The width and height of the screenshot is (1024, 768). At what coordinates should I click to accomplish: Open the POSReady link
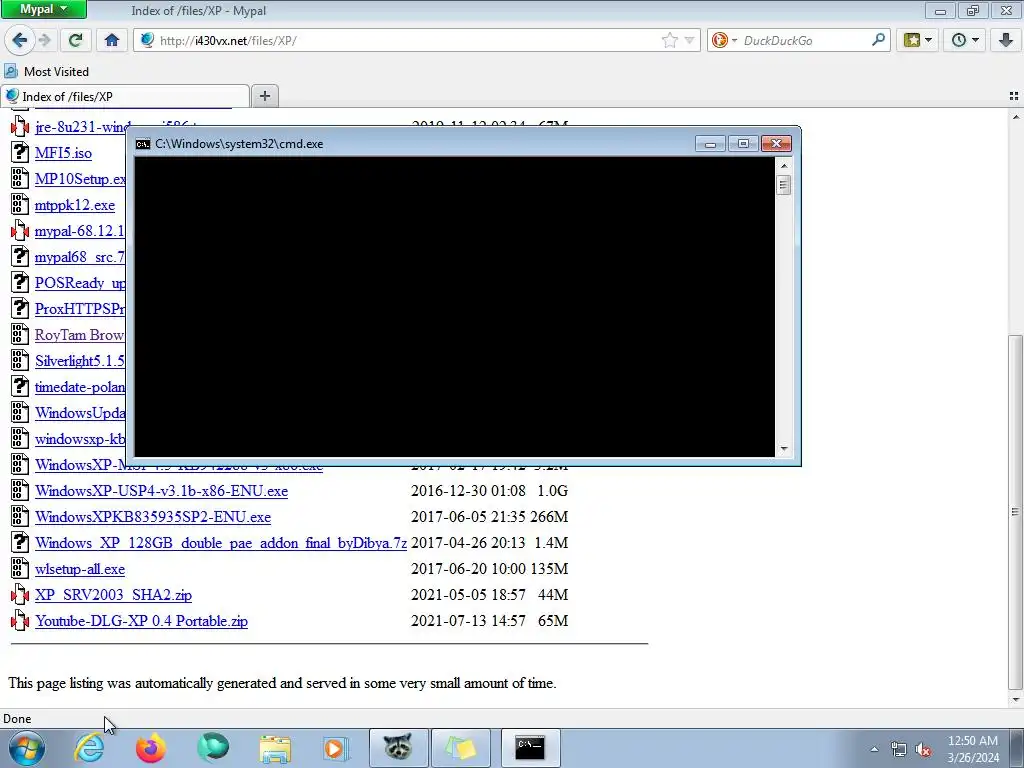[x=80, y=283]
